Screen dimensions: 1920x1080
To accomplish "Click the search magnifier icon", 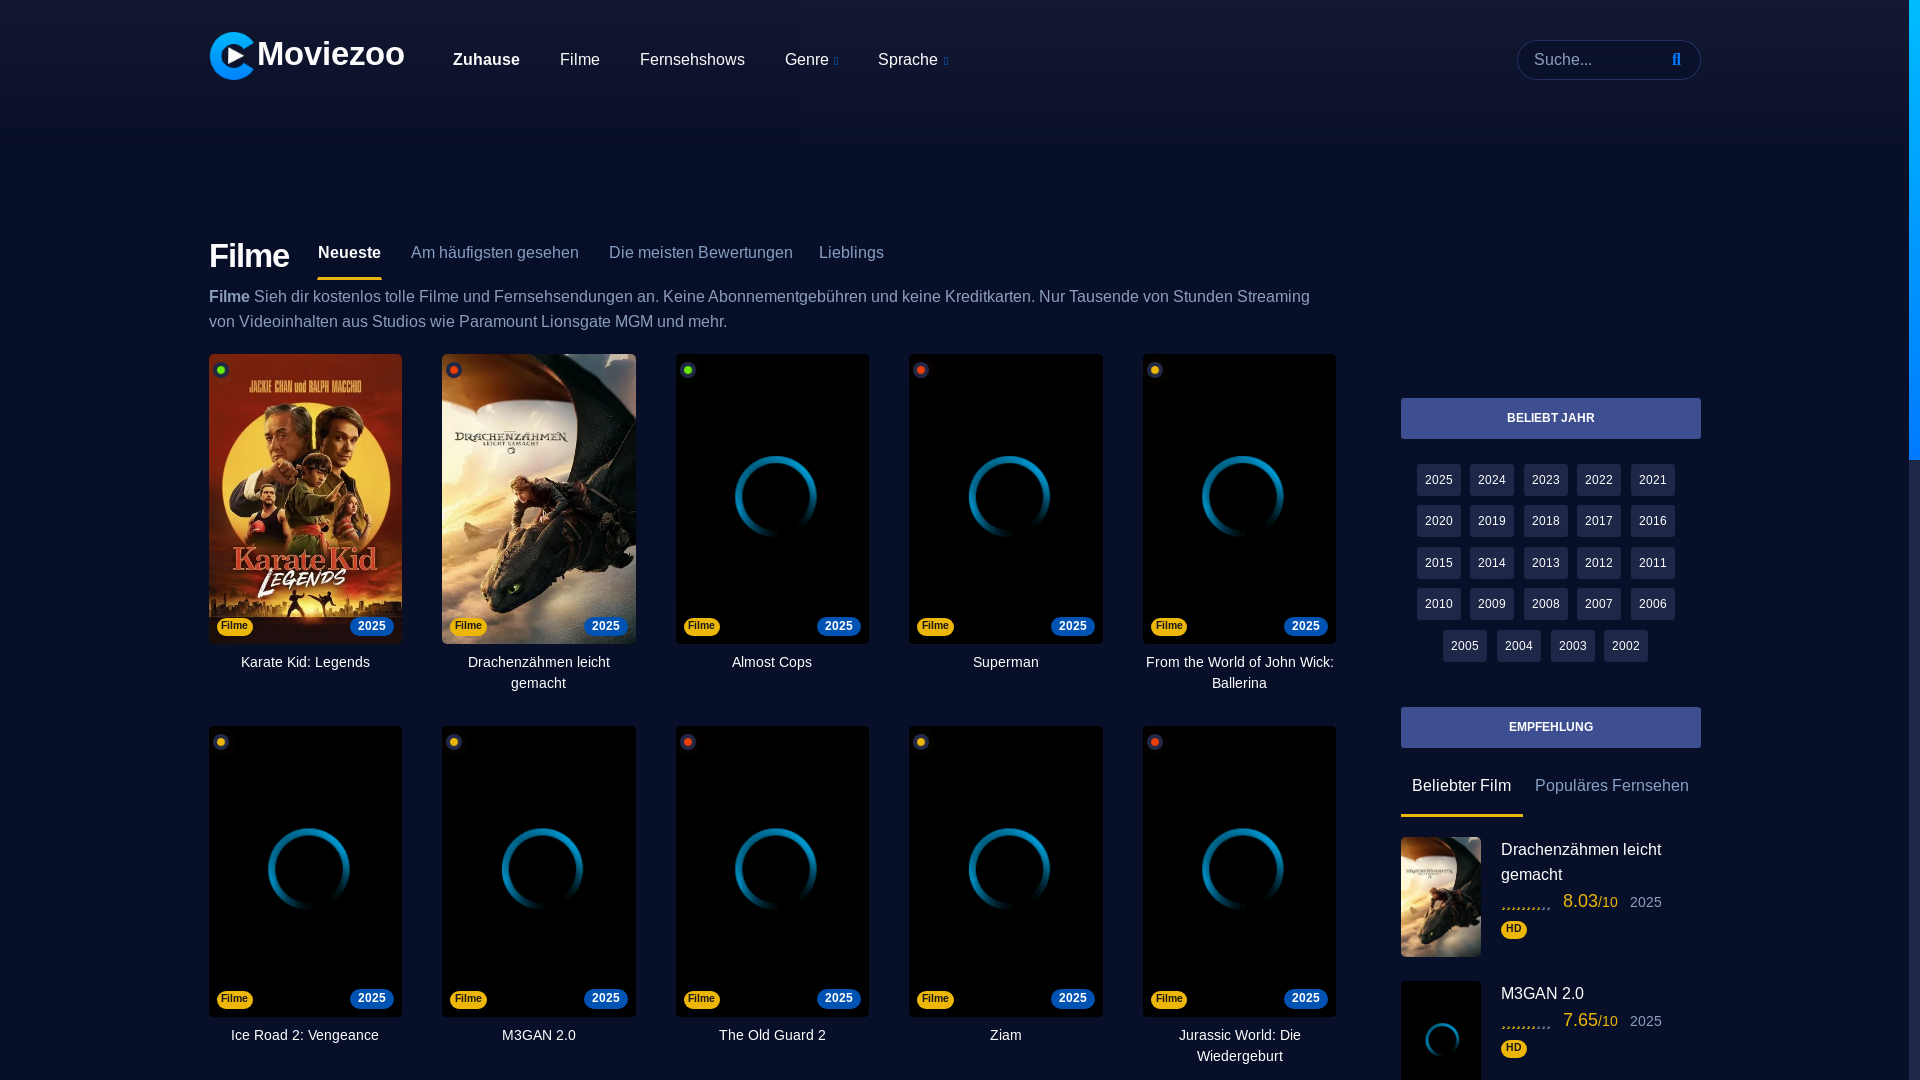I will pyautogui.click(x=1676, y=60).
